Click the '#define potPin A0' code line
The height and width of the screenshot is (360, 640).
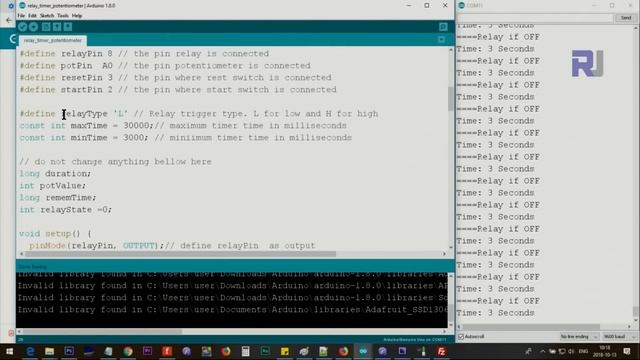(165, 66)
